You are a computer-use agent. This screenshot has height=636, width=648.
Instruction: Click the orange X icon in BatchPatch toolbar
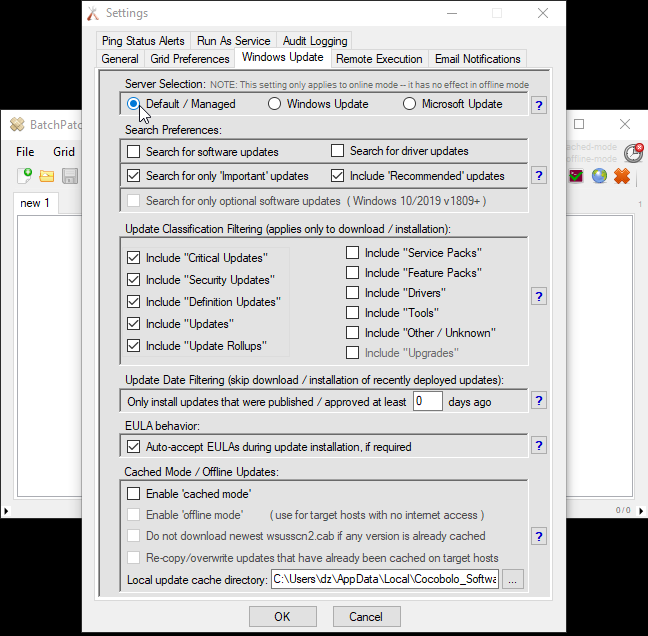[622, 176]
